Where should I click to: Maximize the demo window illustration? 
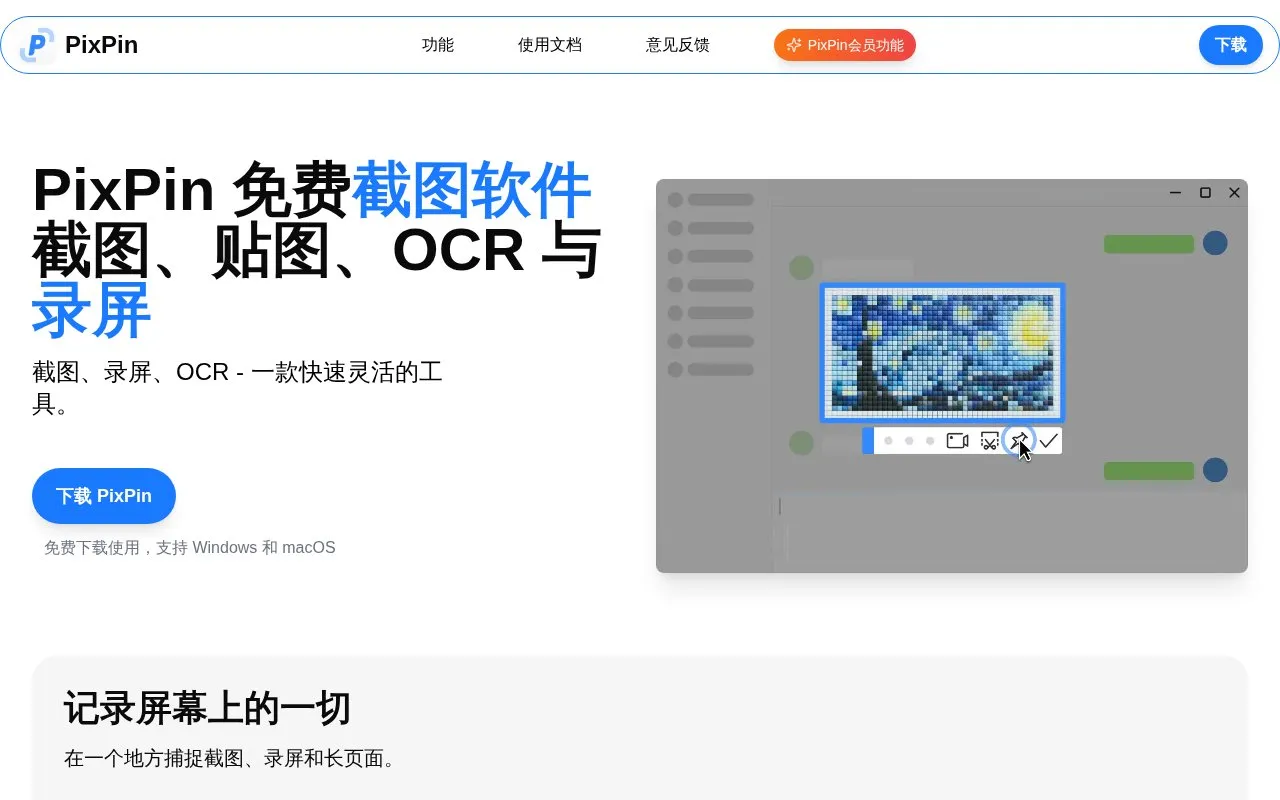[1205, 192]
